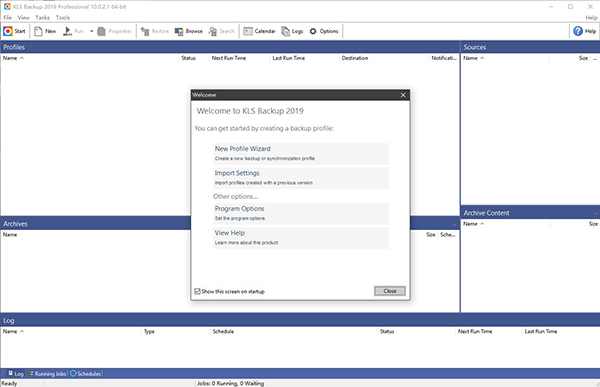The height and width of the screenshot is (387, 600).
Task: Open the Tools menu
Action: click(x=63, y=18)
